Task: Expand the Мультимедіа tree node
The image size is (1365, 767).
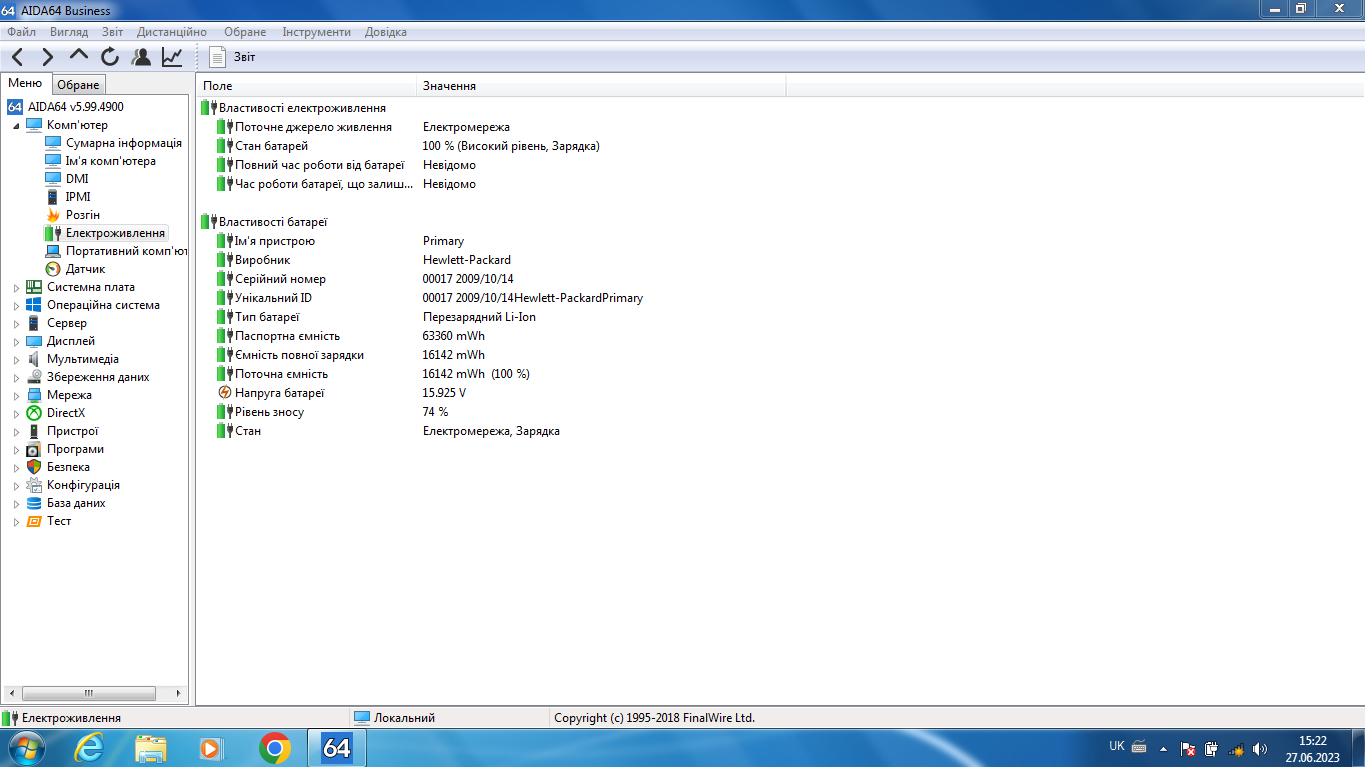Action: (x=16, y=359)
